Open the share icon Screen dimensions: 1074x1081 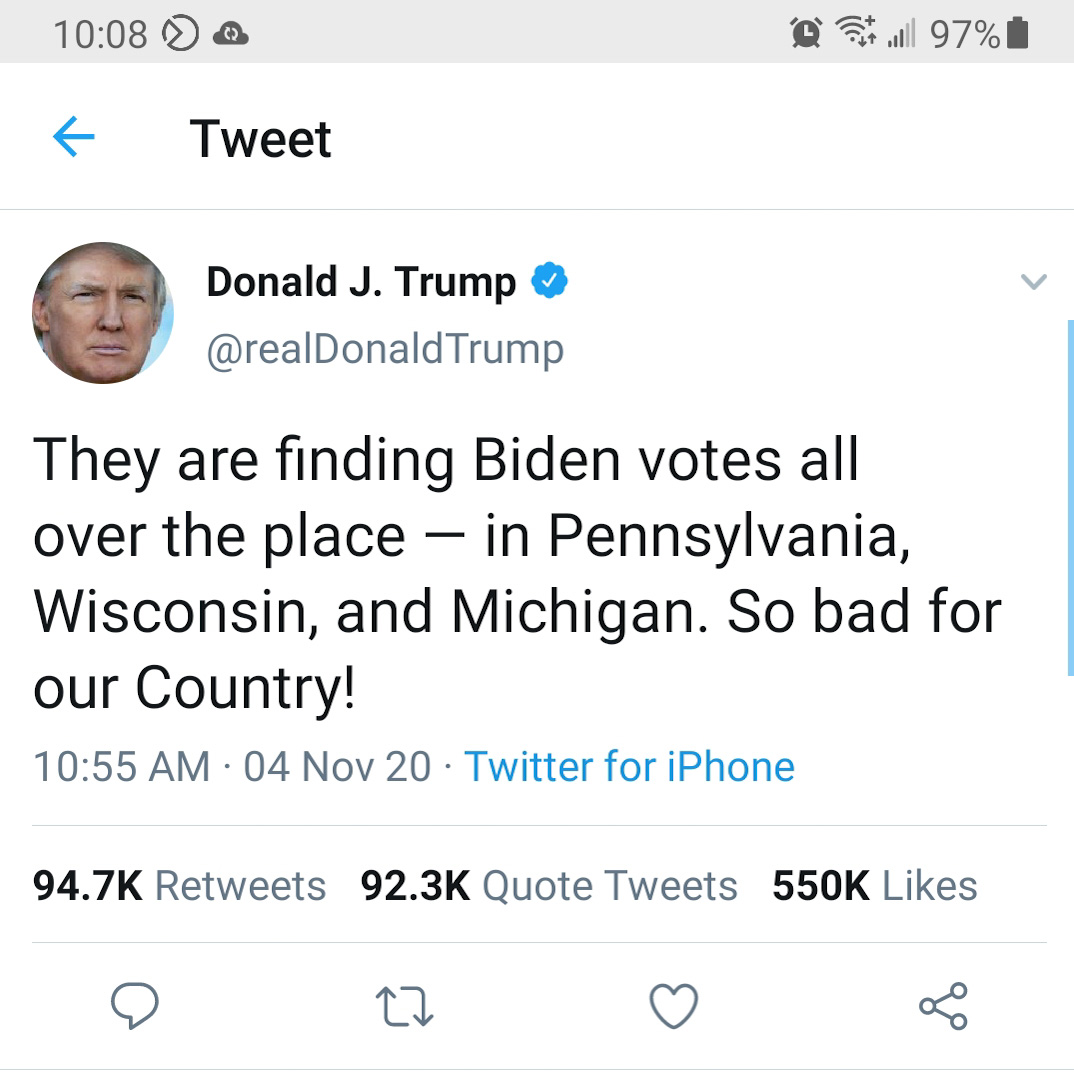944,1007
